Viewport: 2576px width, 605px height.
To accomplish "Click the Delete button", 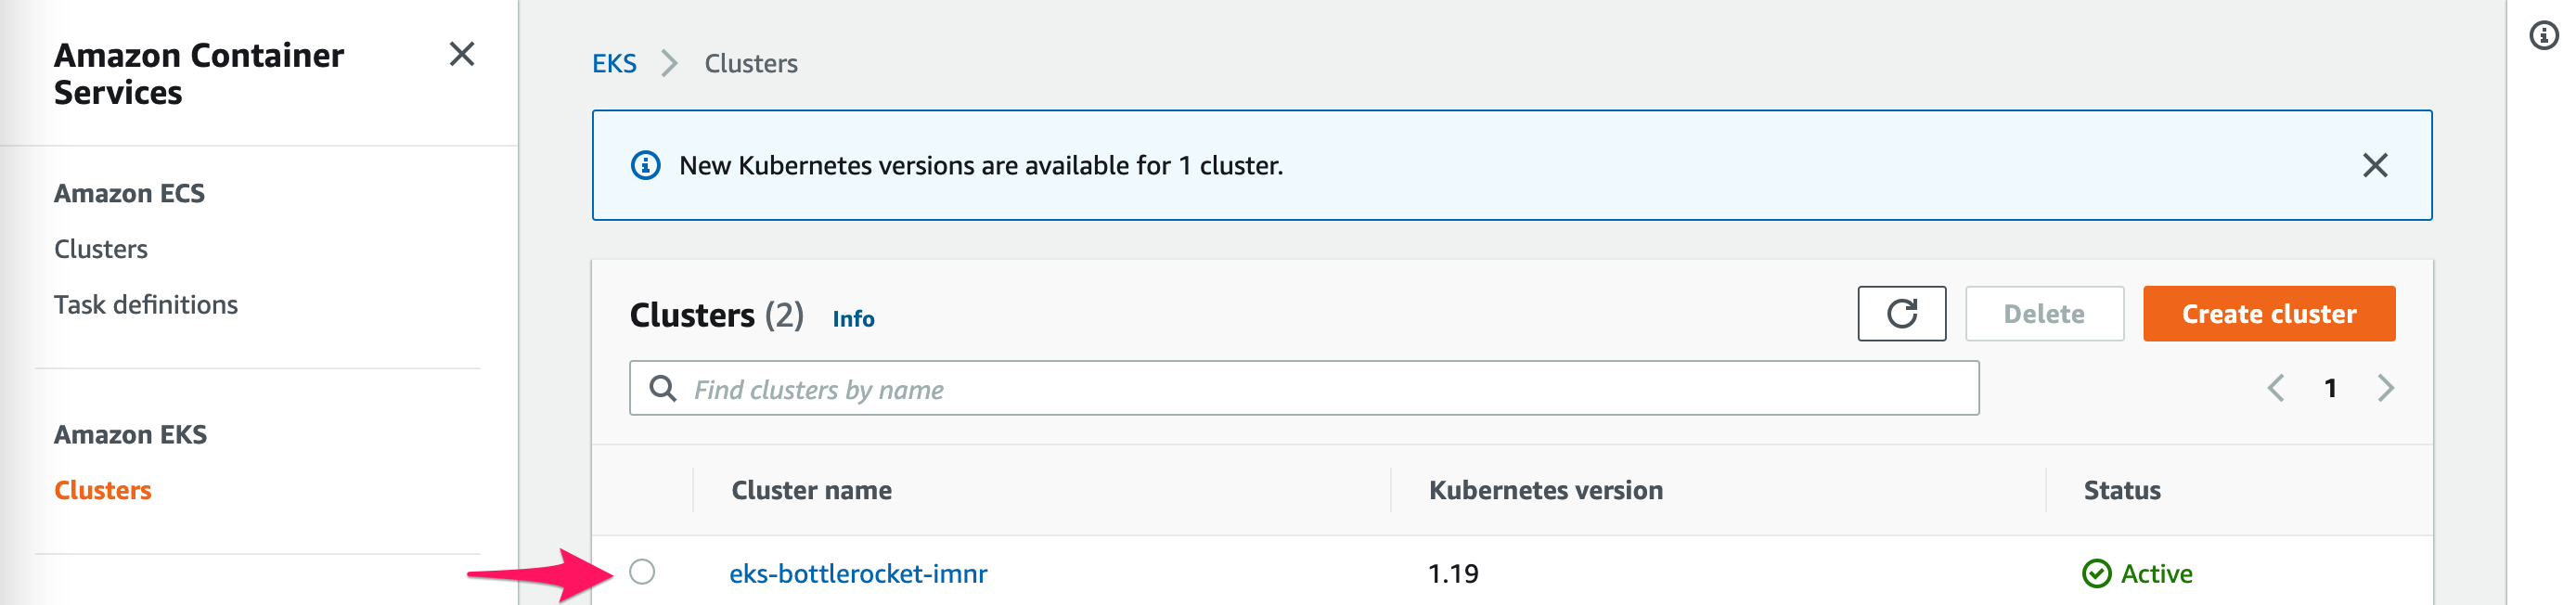I will [2043, 314].
